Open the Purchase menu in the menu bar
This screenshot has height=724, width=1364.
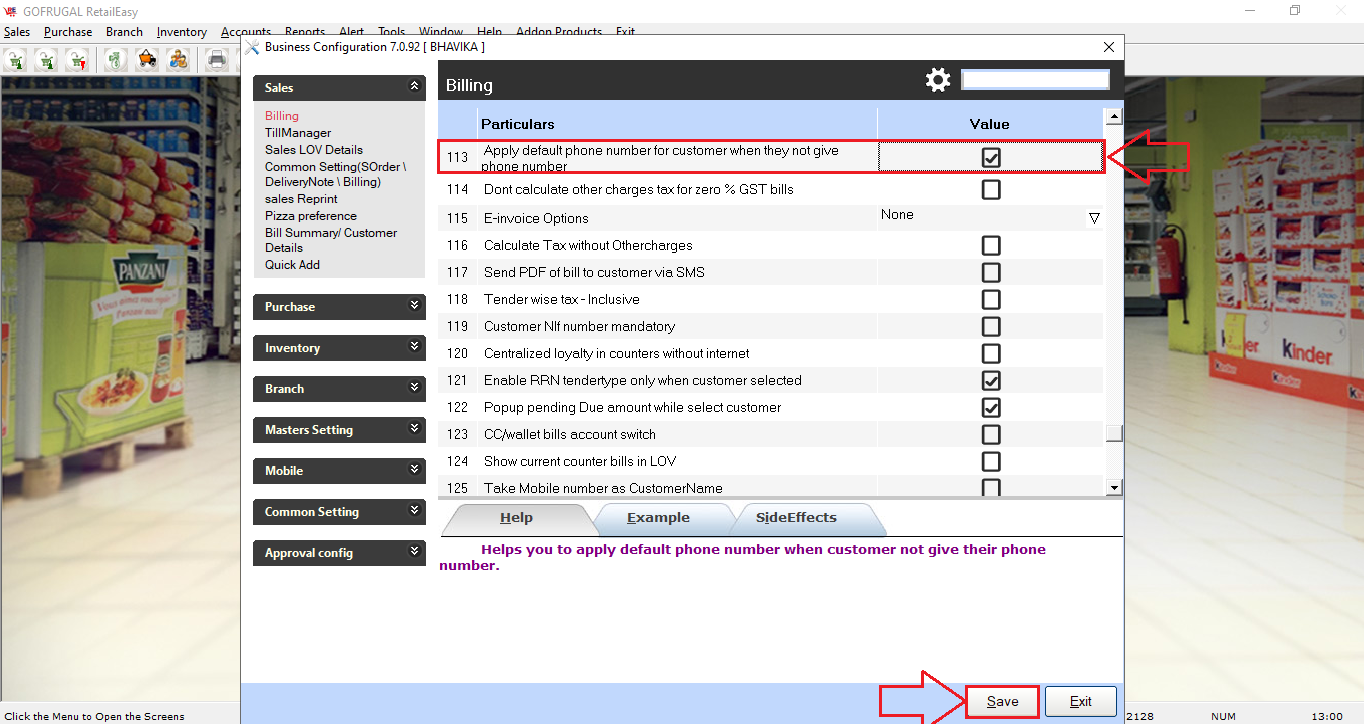click(68, 32)
